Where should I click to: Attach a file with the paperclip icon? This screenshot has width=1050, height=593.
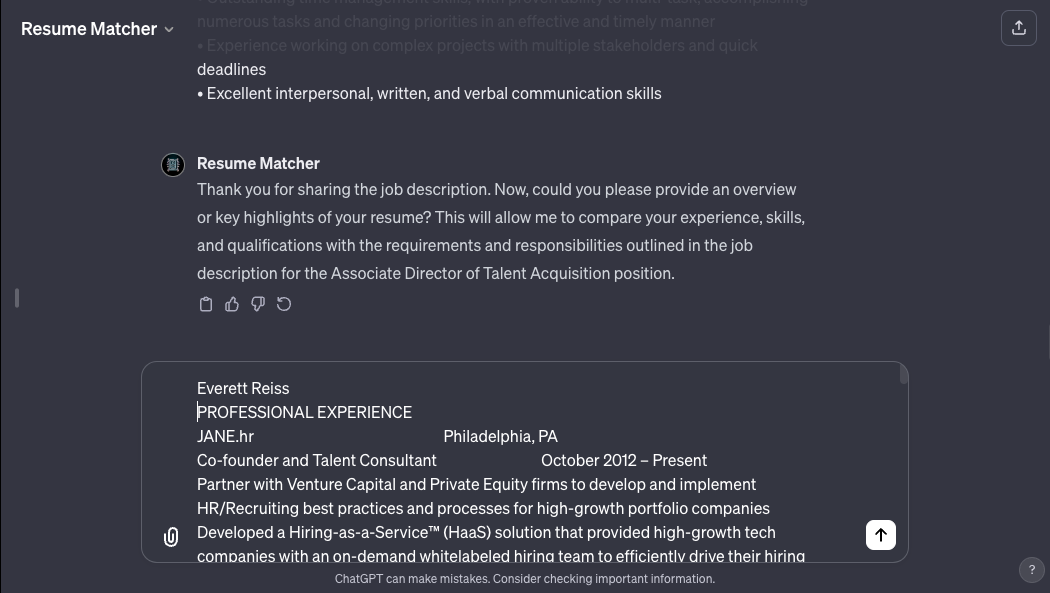click(x=171, y=537)
